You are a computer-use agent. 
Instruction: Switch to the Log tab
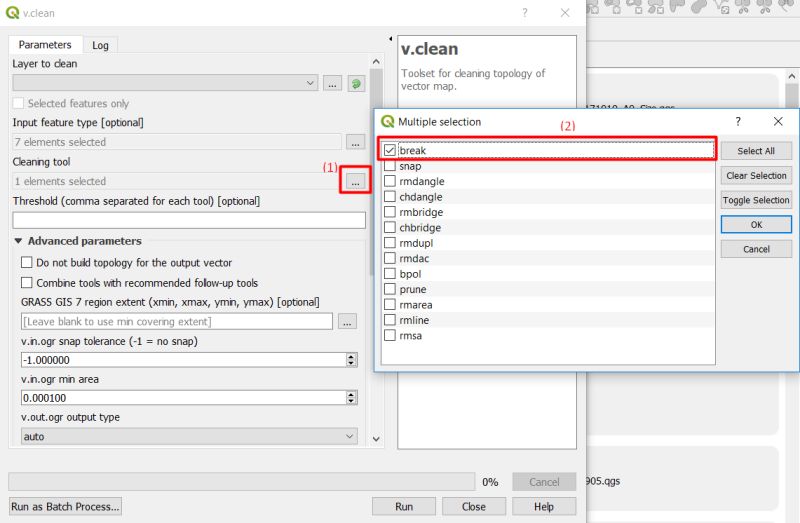tap(101, 45)
